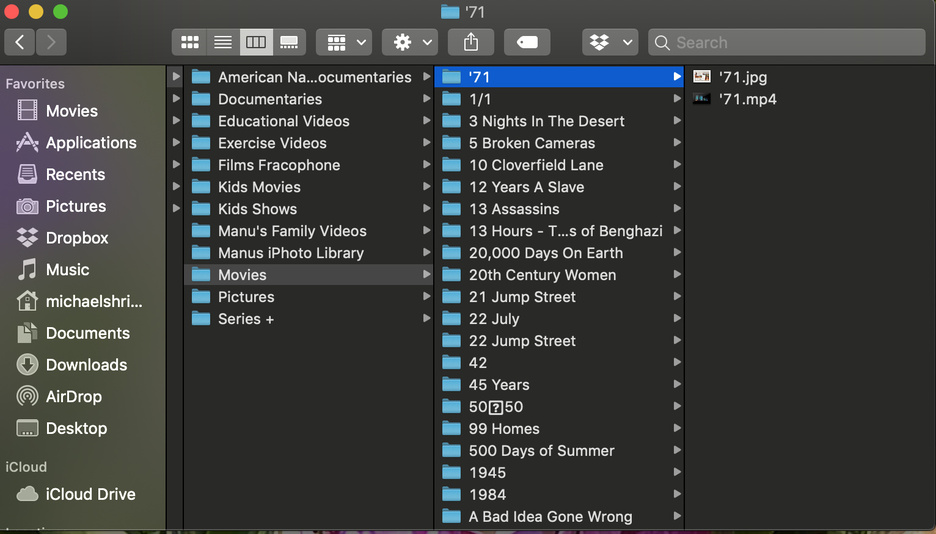Open the 12 Years A Slave folder
936x534 pixels.
point(526,187)
